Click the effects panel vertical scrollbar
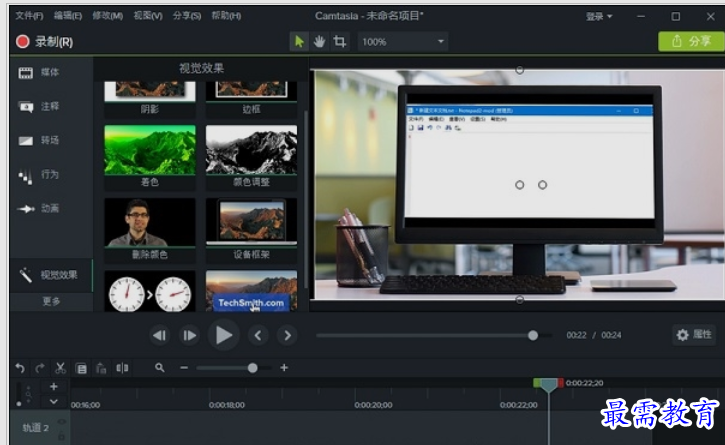The height and width of the screenshot is (445, 725). point(305,199)
